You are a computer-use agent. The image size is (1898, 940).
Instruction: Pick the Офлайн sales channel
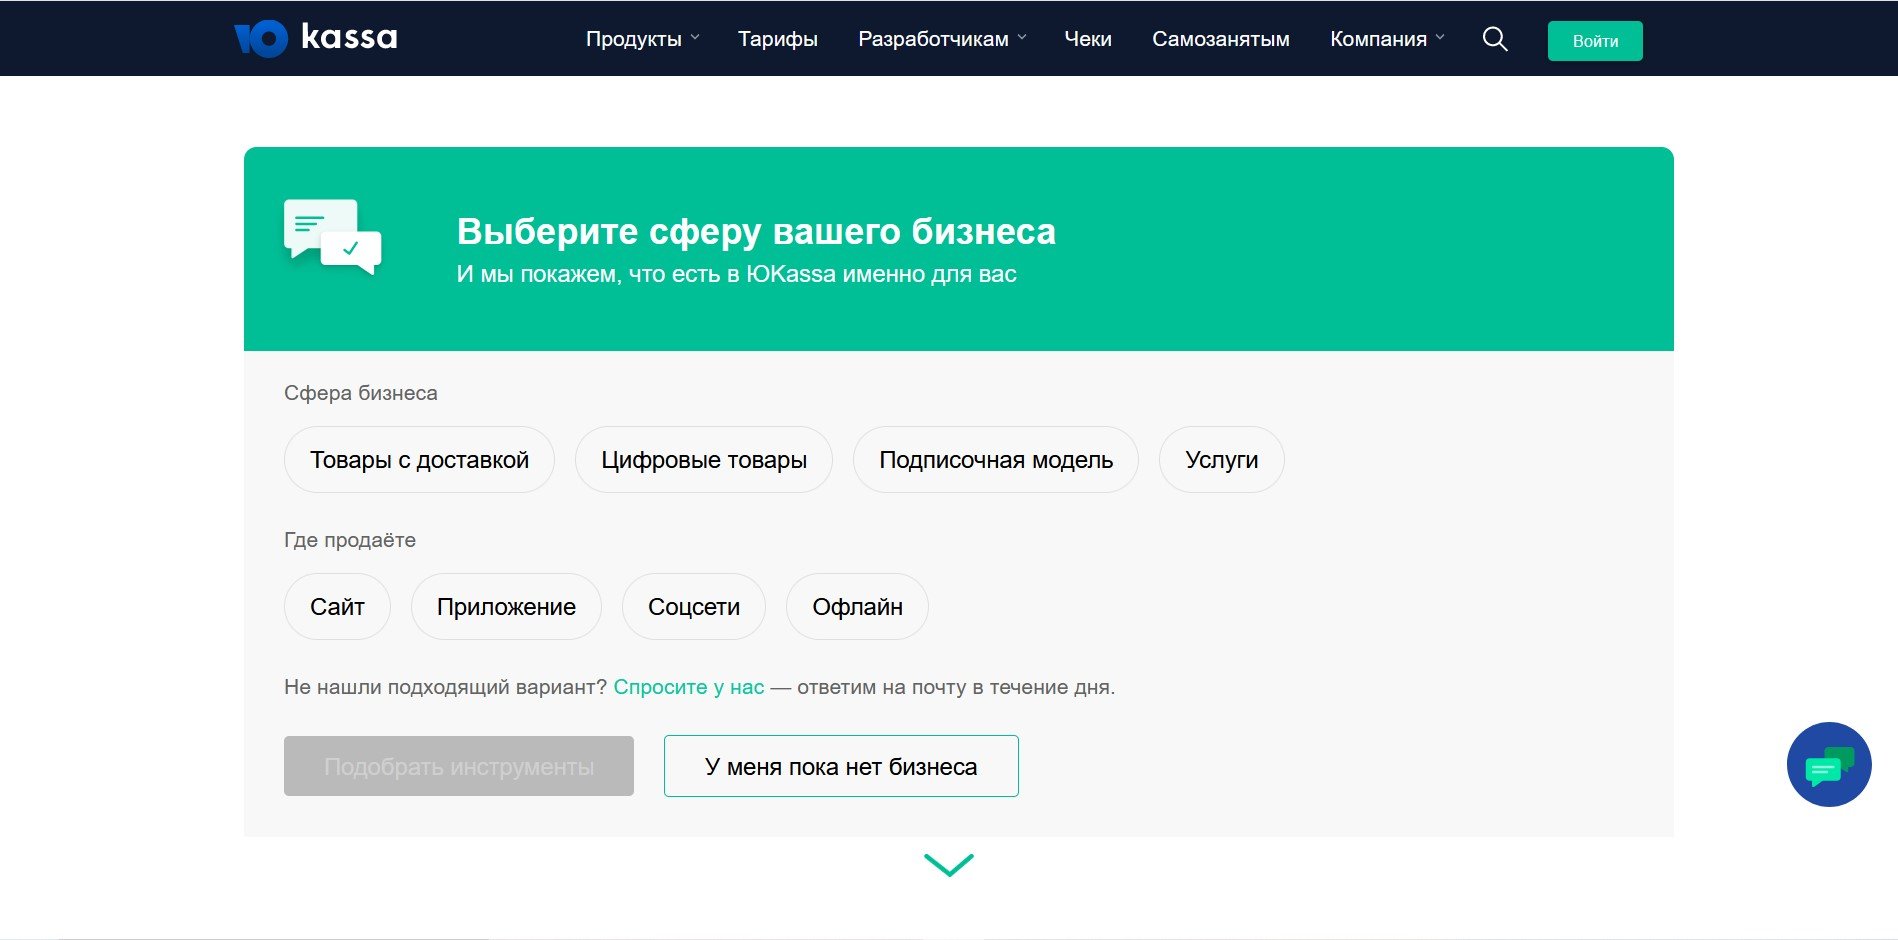pyautogui.click(x=857, y=607)
